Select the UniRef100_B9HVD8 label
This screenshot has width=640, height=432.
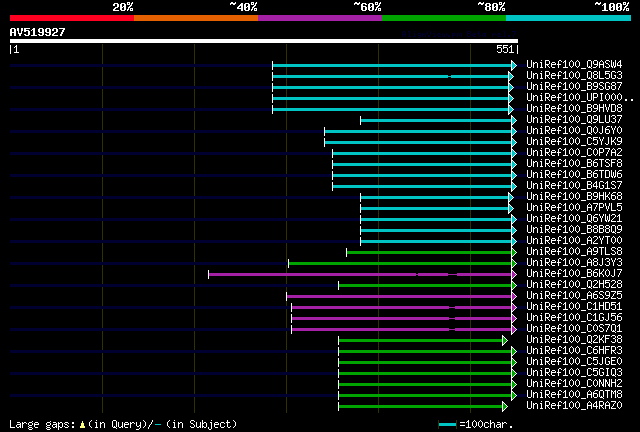click(x=574, y=109)
